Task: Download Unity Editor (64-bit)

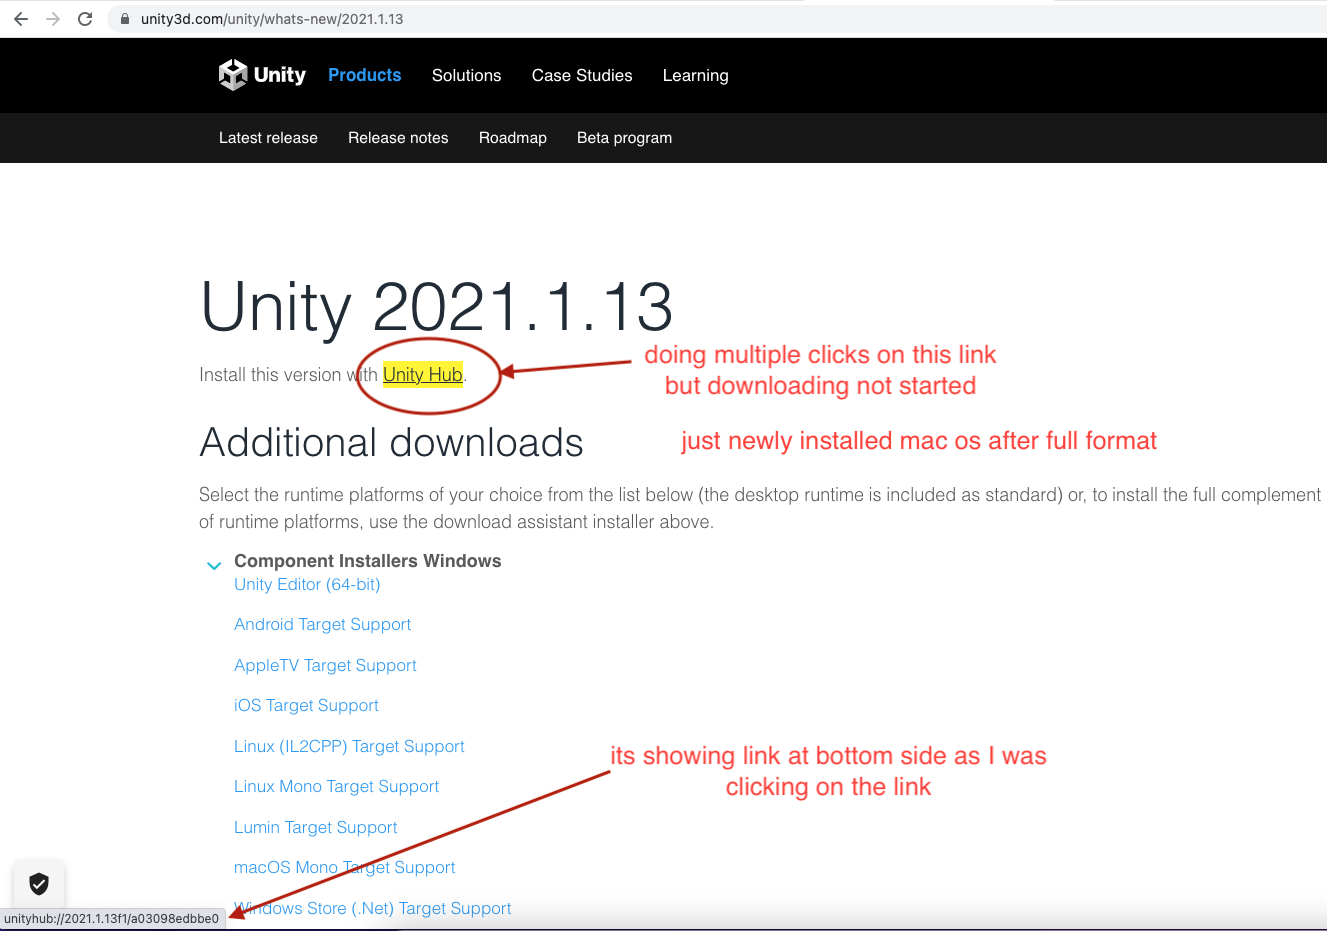Action: (x=307, y=584)
